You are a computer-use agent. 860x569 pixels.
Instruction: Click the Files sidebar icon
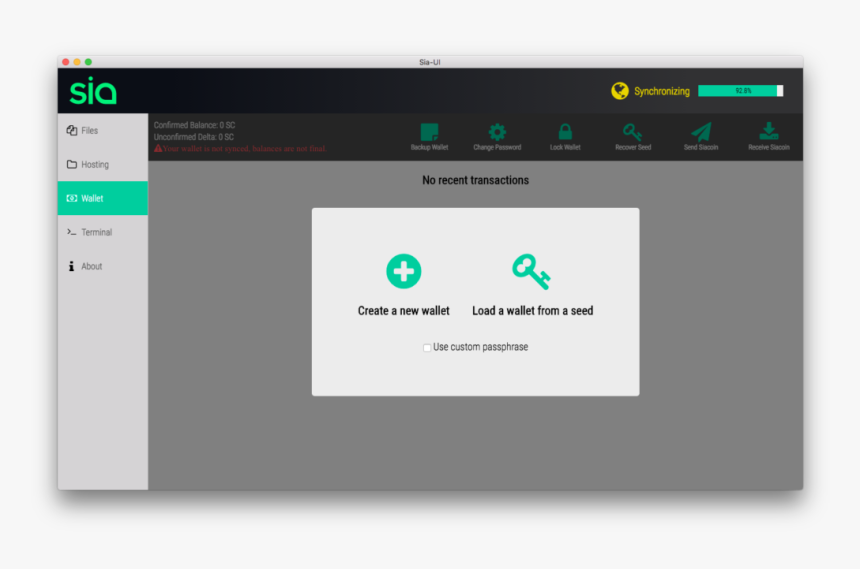72,131
